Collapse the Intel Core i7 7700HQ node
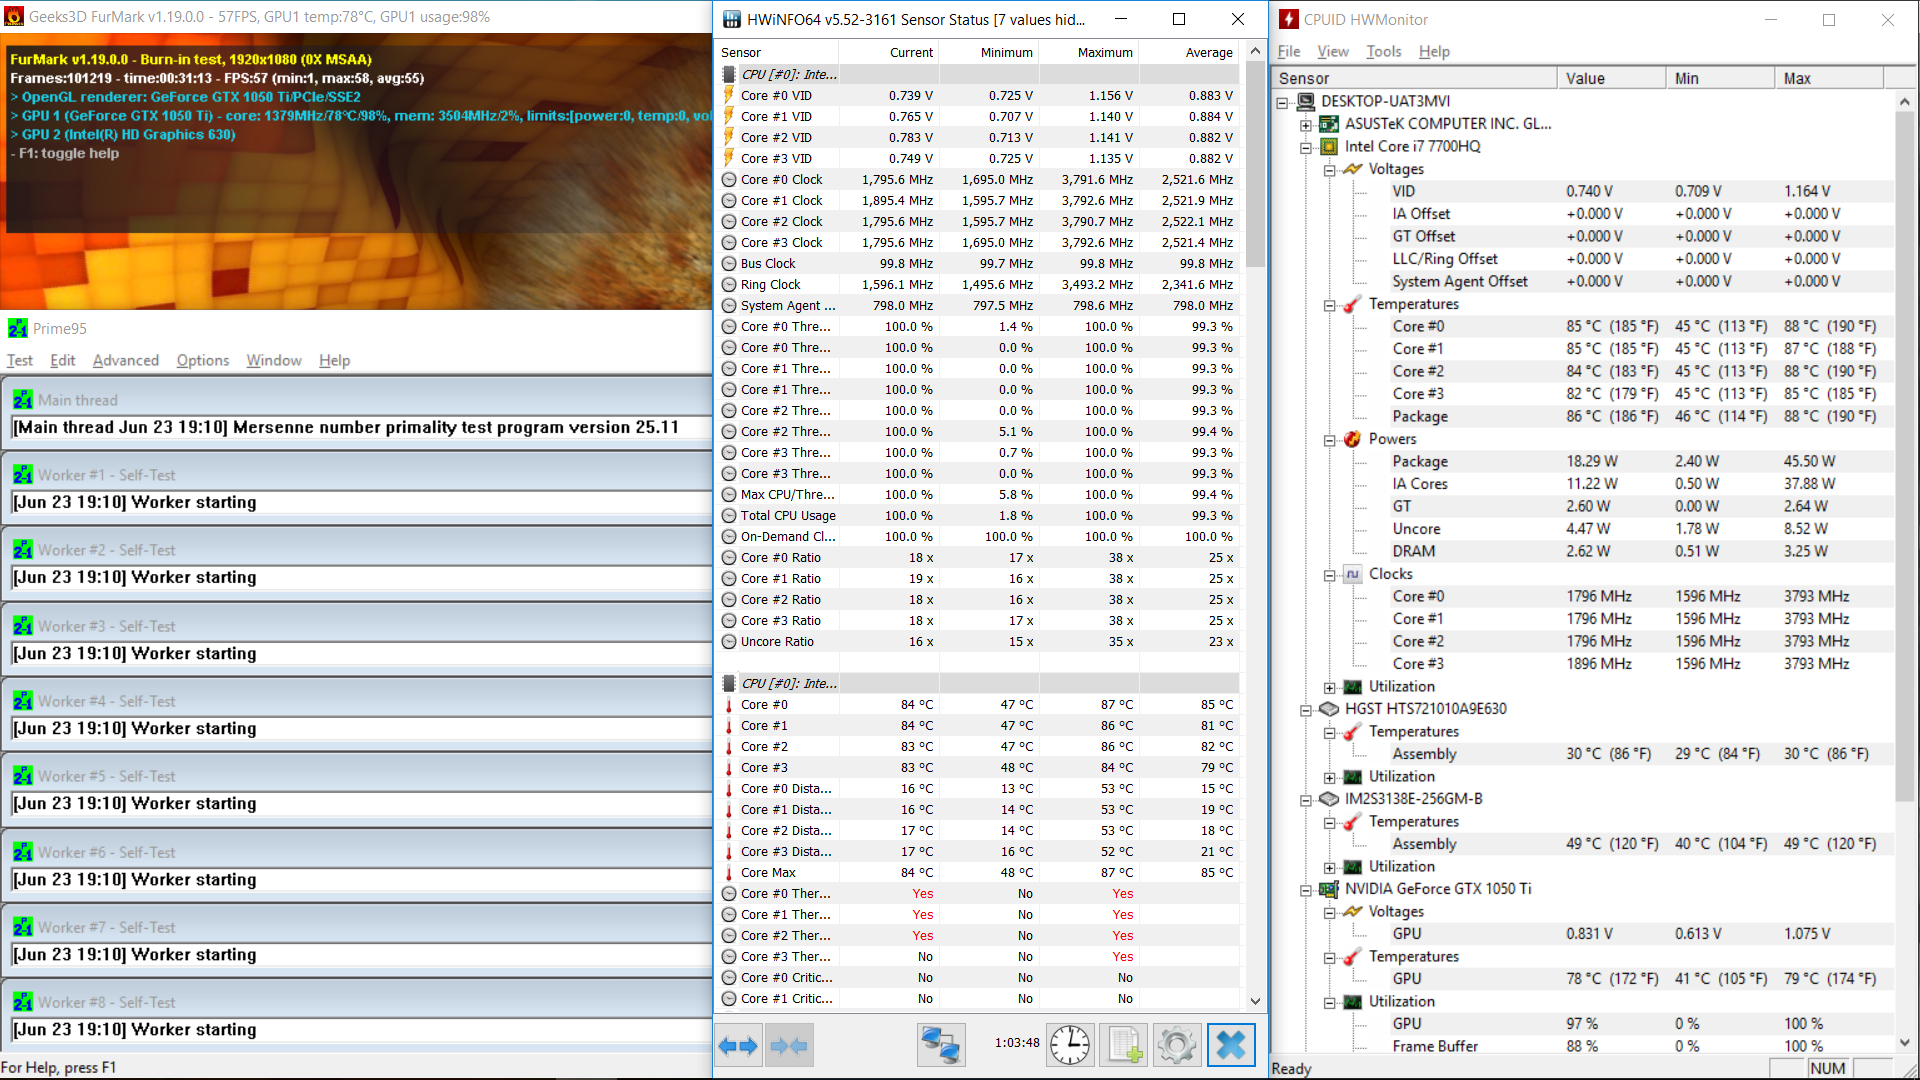Viewport: 1920px width, 1080px height. pos(1306,147)
